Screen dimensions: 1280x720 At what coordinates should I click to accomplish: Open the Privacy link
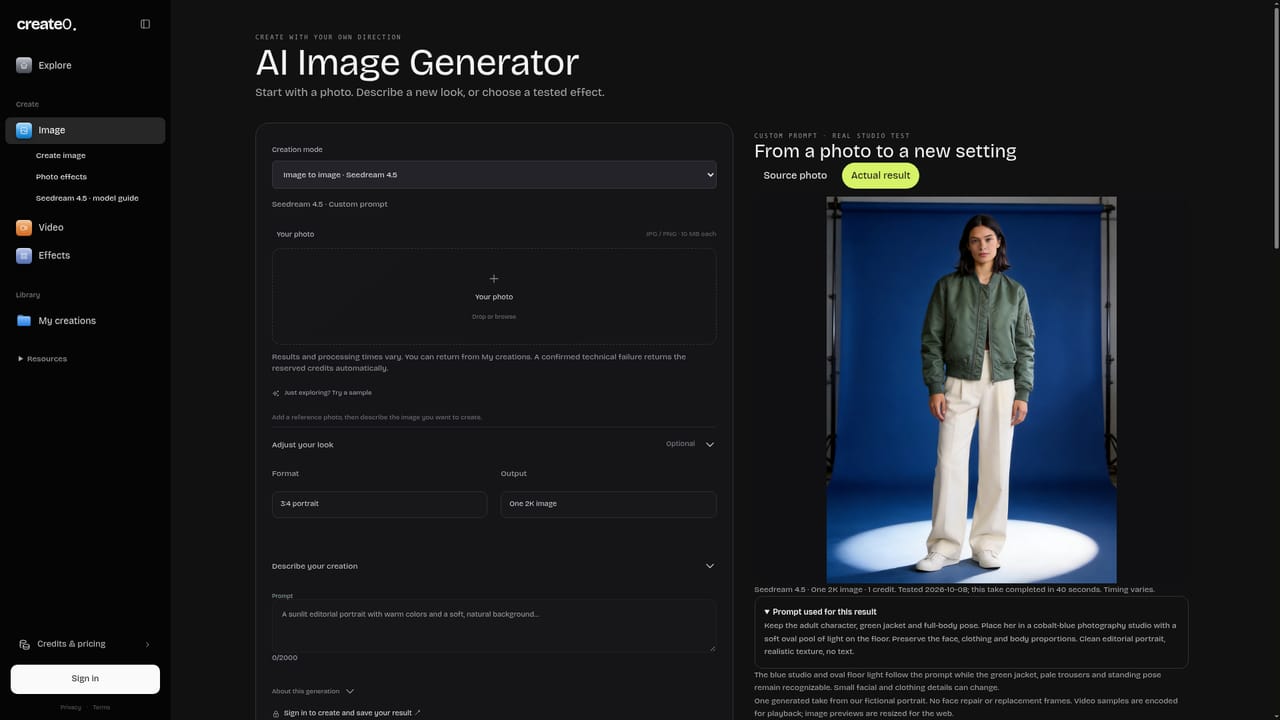click(70, 707)
